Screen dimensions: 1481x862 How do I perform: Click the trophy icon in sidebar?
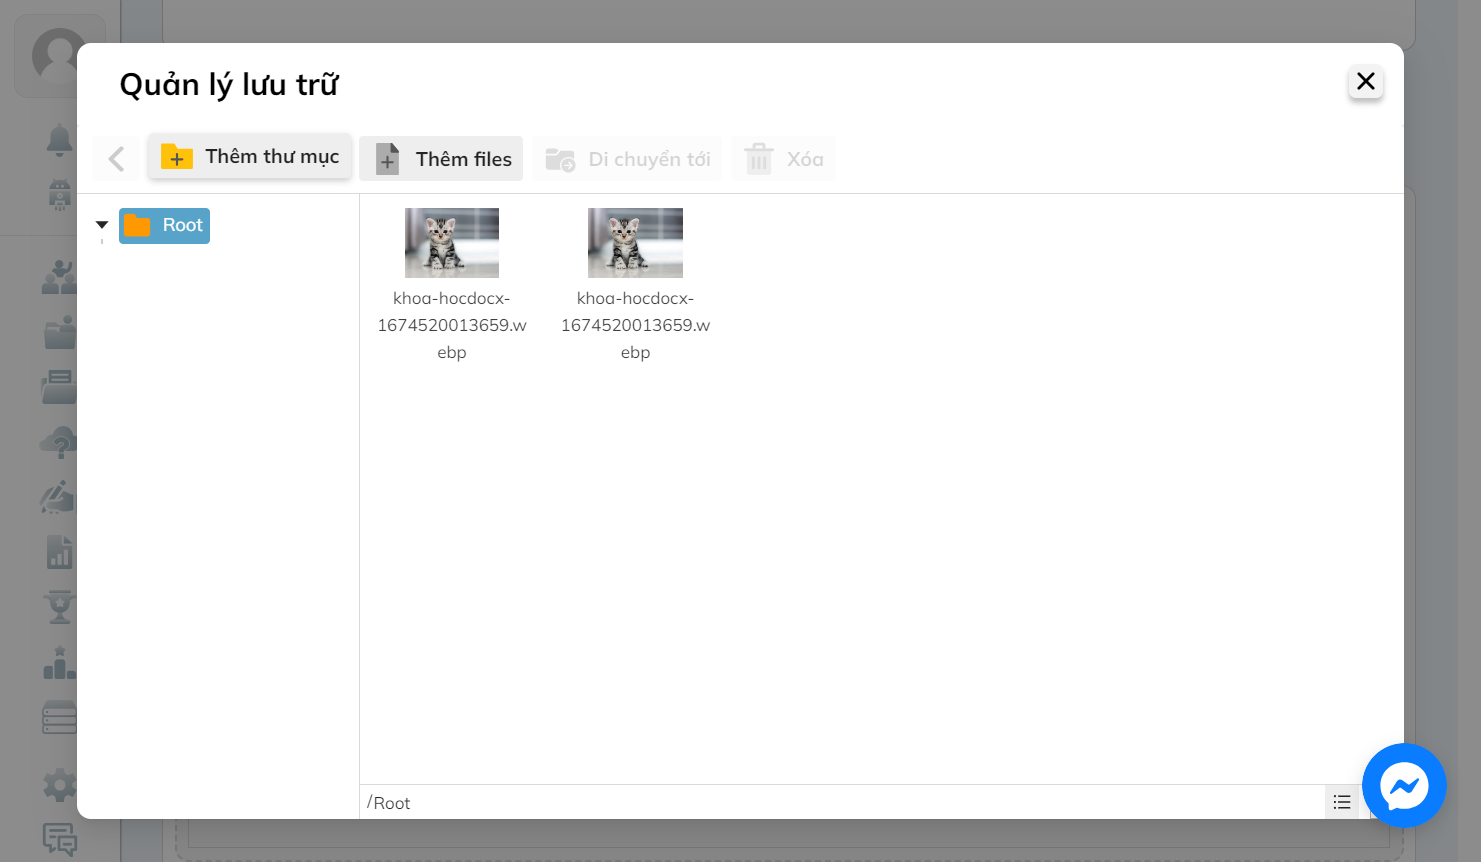point(60,607)
